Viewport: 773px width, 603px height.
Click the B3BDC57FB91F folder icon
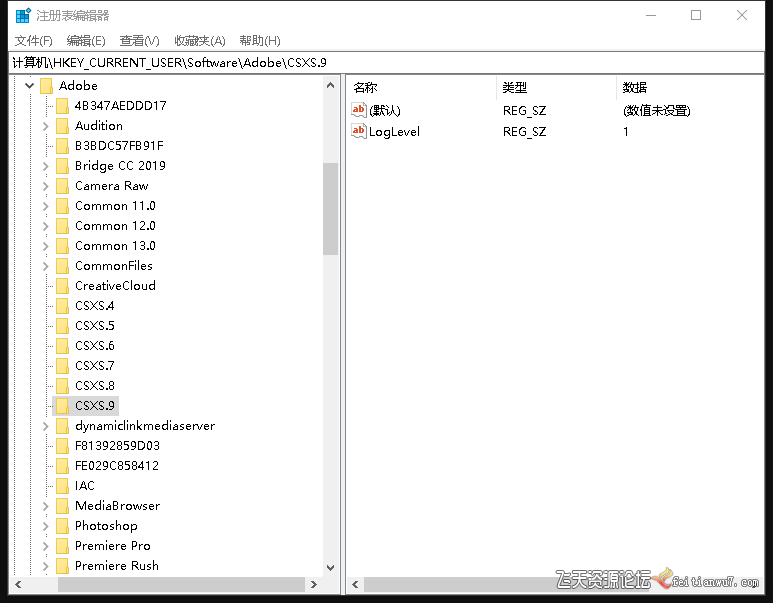(62, 146)
